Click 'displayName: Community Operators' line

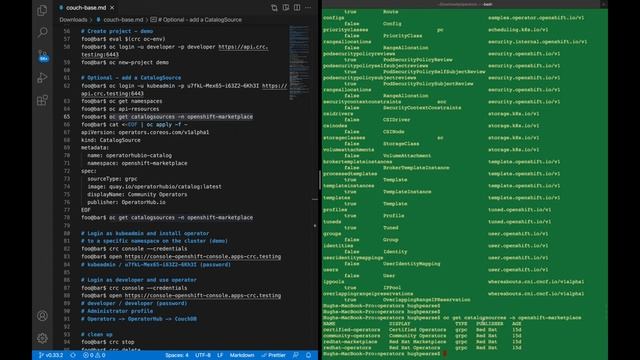click(137, 194)
